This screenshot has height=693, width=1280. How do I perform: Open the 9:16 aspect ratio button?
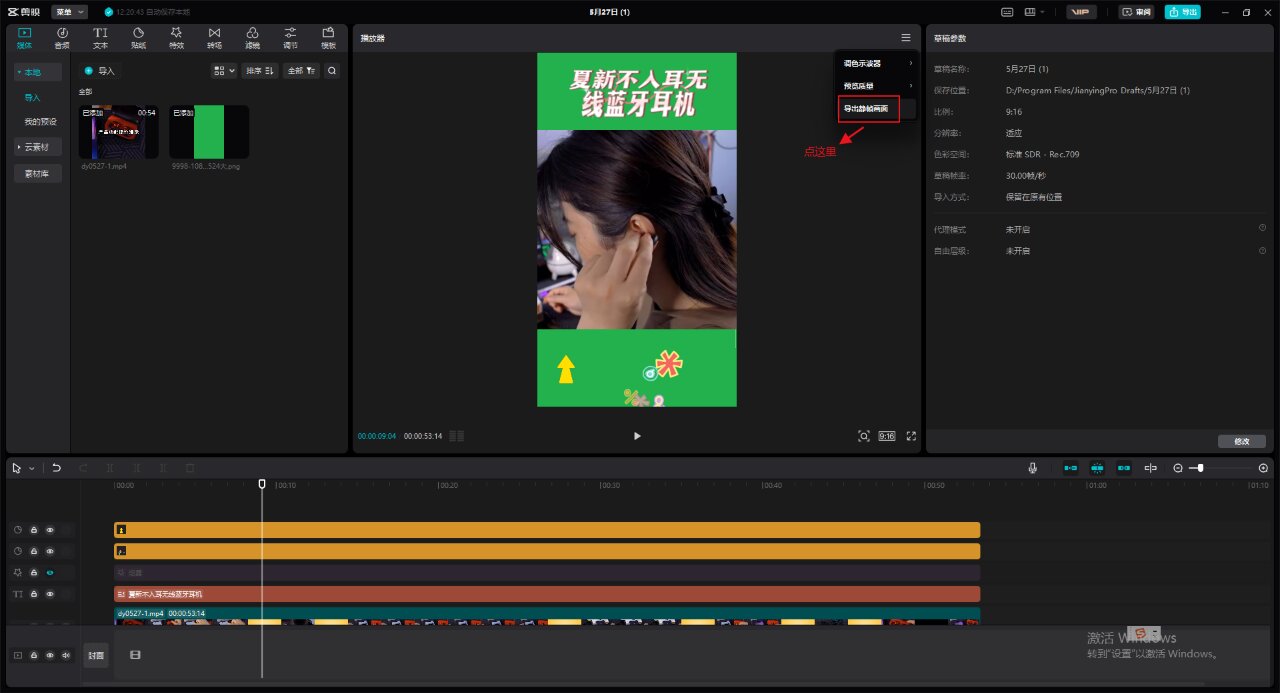click(x=887, y=436)
